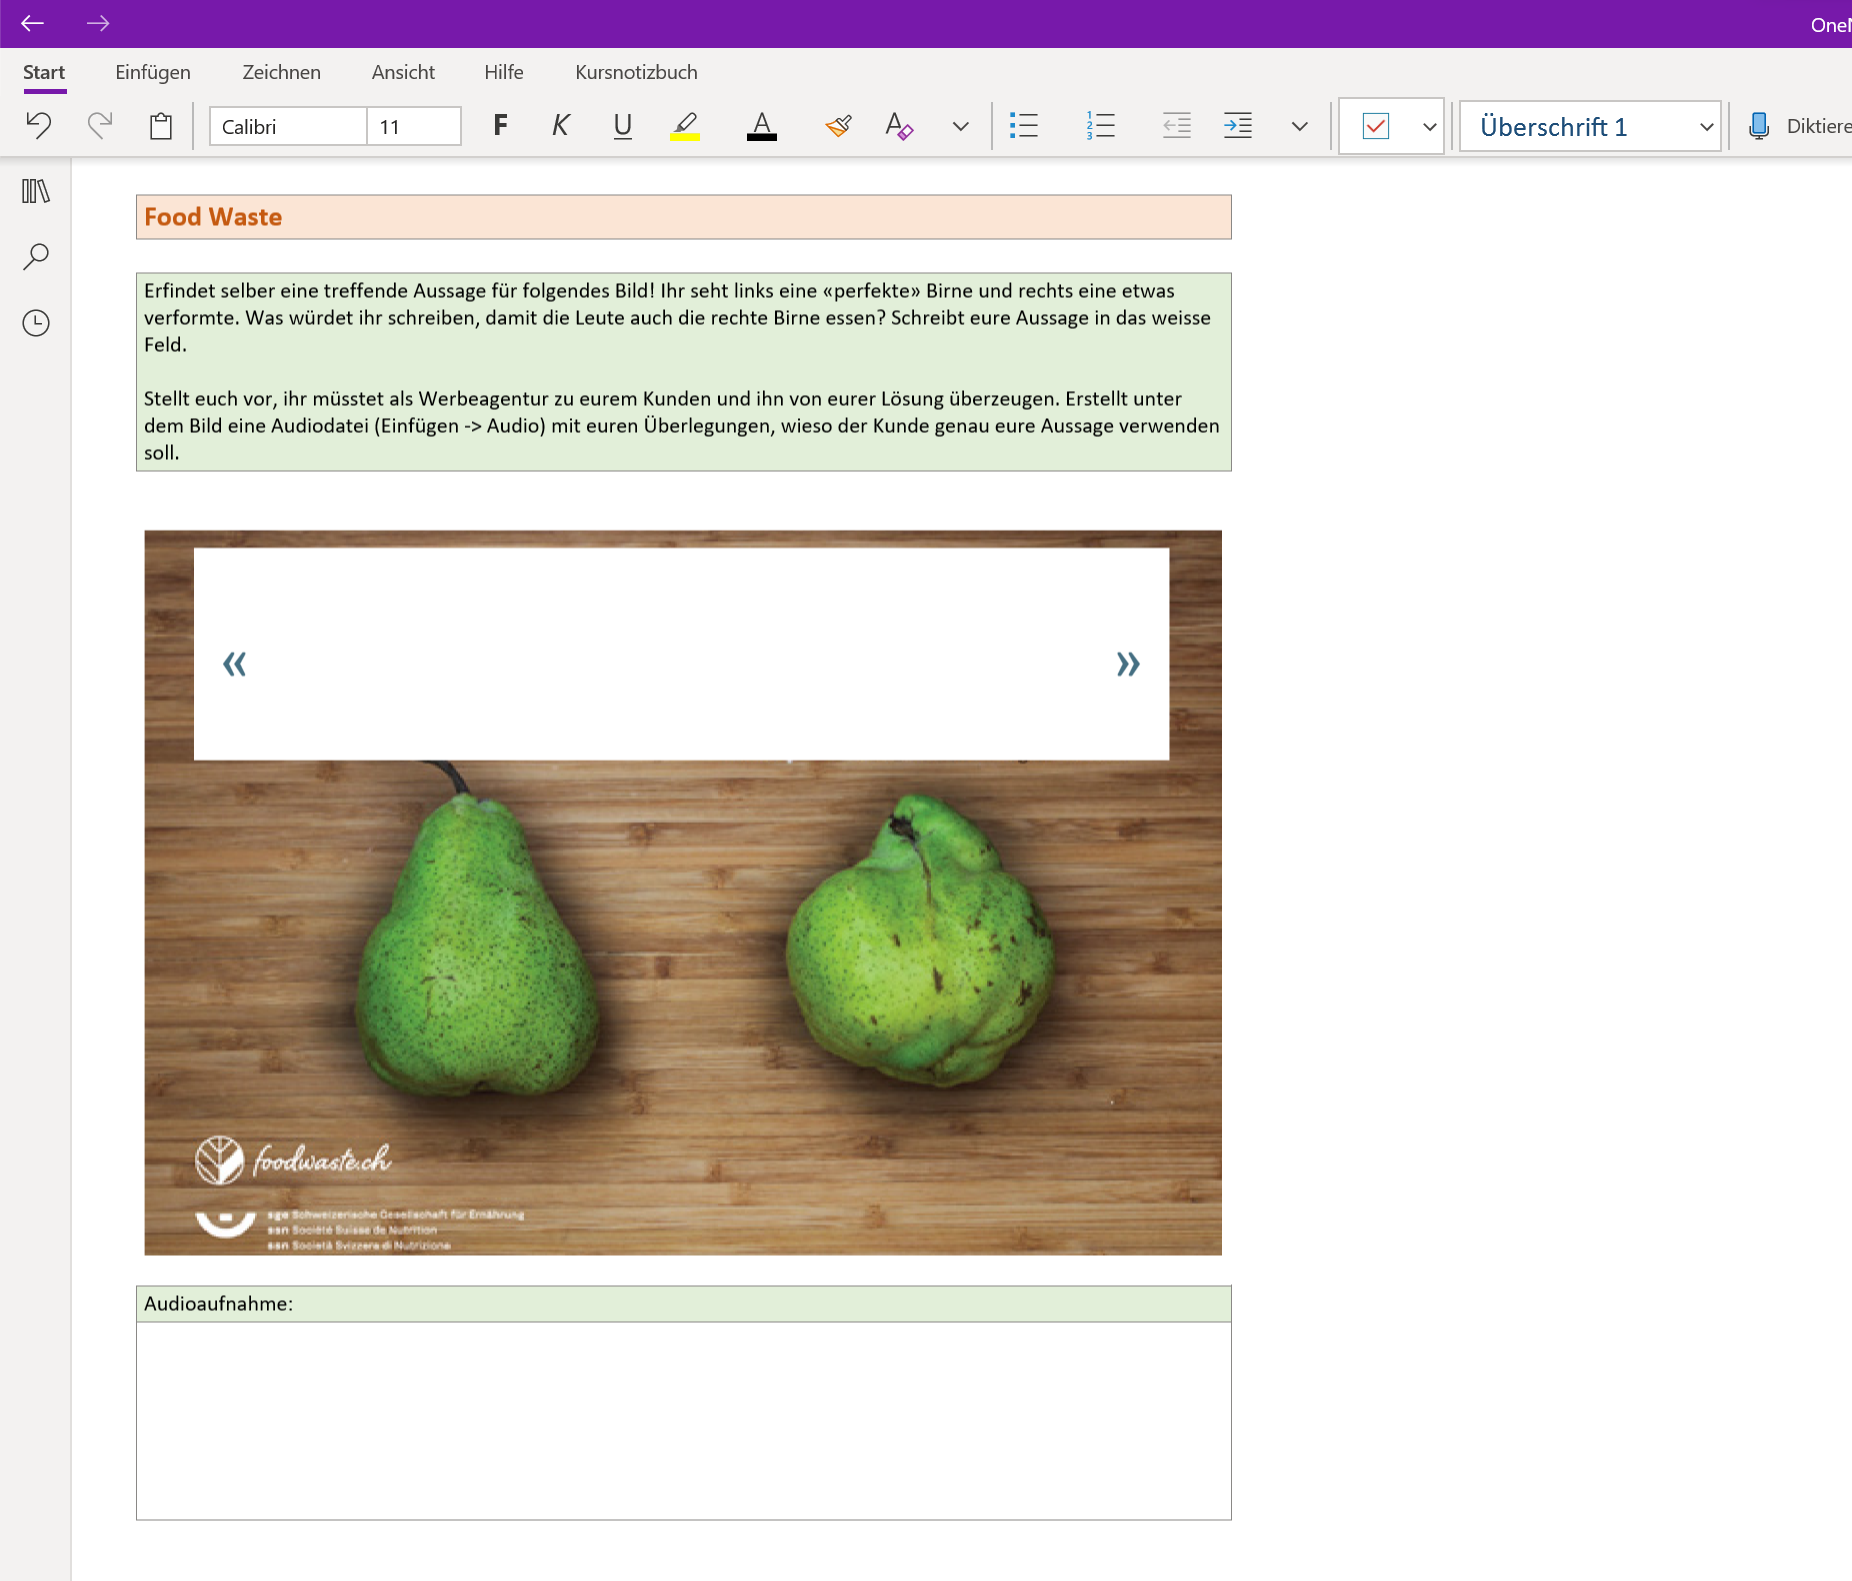Open the search magnifier in sidebar

pyautogui.click(x=36, y=257)
